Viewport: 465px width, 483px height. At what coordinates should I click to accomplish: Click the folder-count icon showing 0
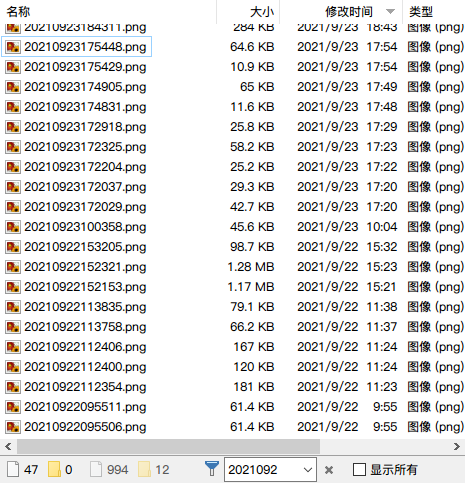click(54, 469)
